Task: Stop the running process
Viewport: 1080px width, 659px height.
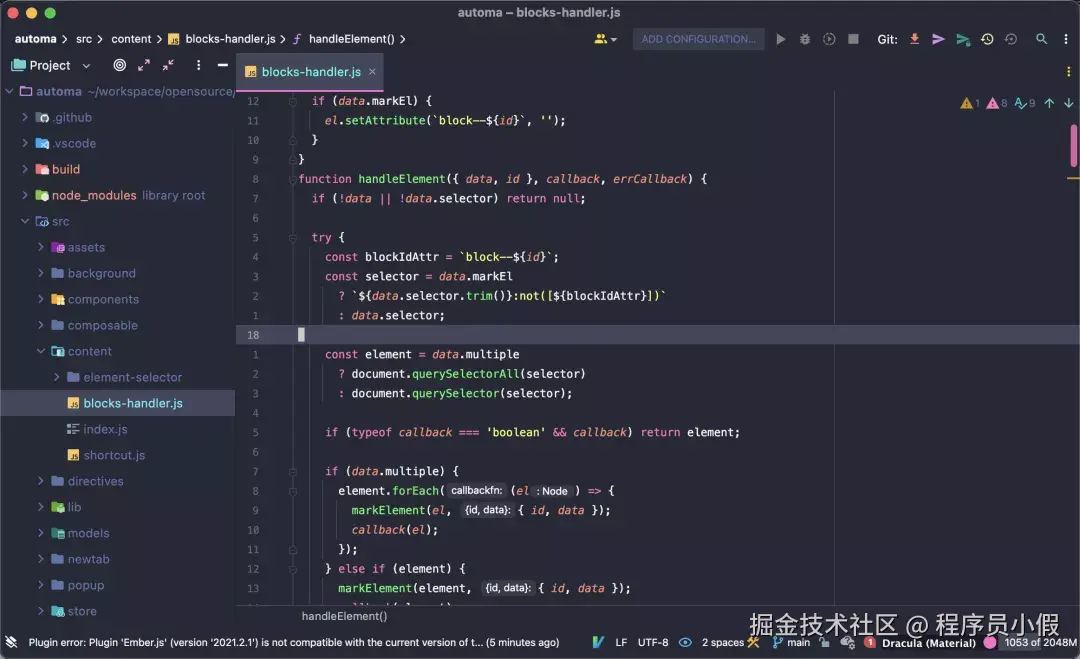Action: pyautogui.click(x=853, y=39)
